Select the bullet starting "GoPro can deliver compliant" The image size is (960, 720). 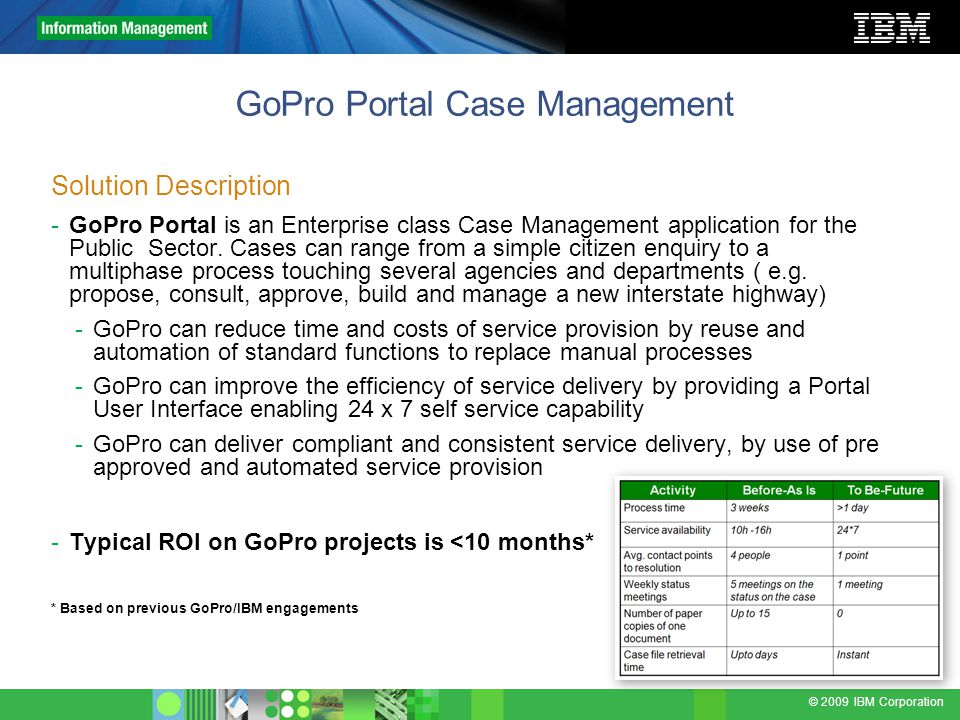[x=486, y=455]
